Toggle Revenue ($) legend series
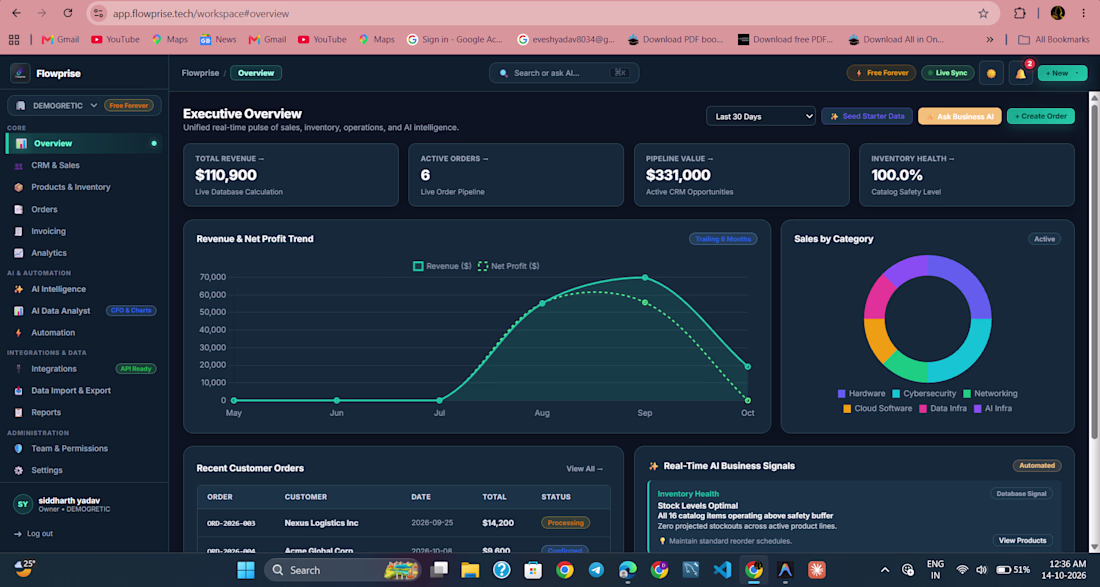The width and height of the screenshot is (1100, 587). (442, 266)
